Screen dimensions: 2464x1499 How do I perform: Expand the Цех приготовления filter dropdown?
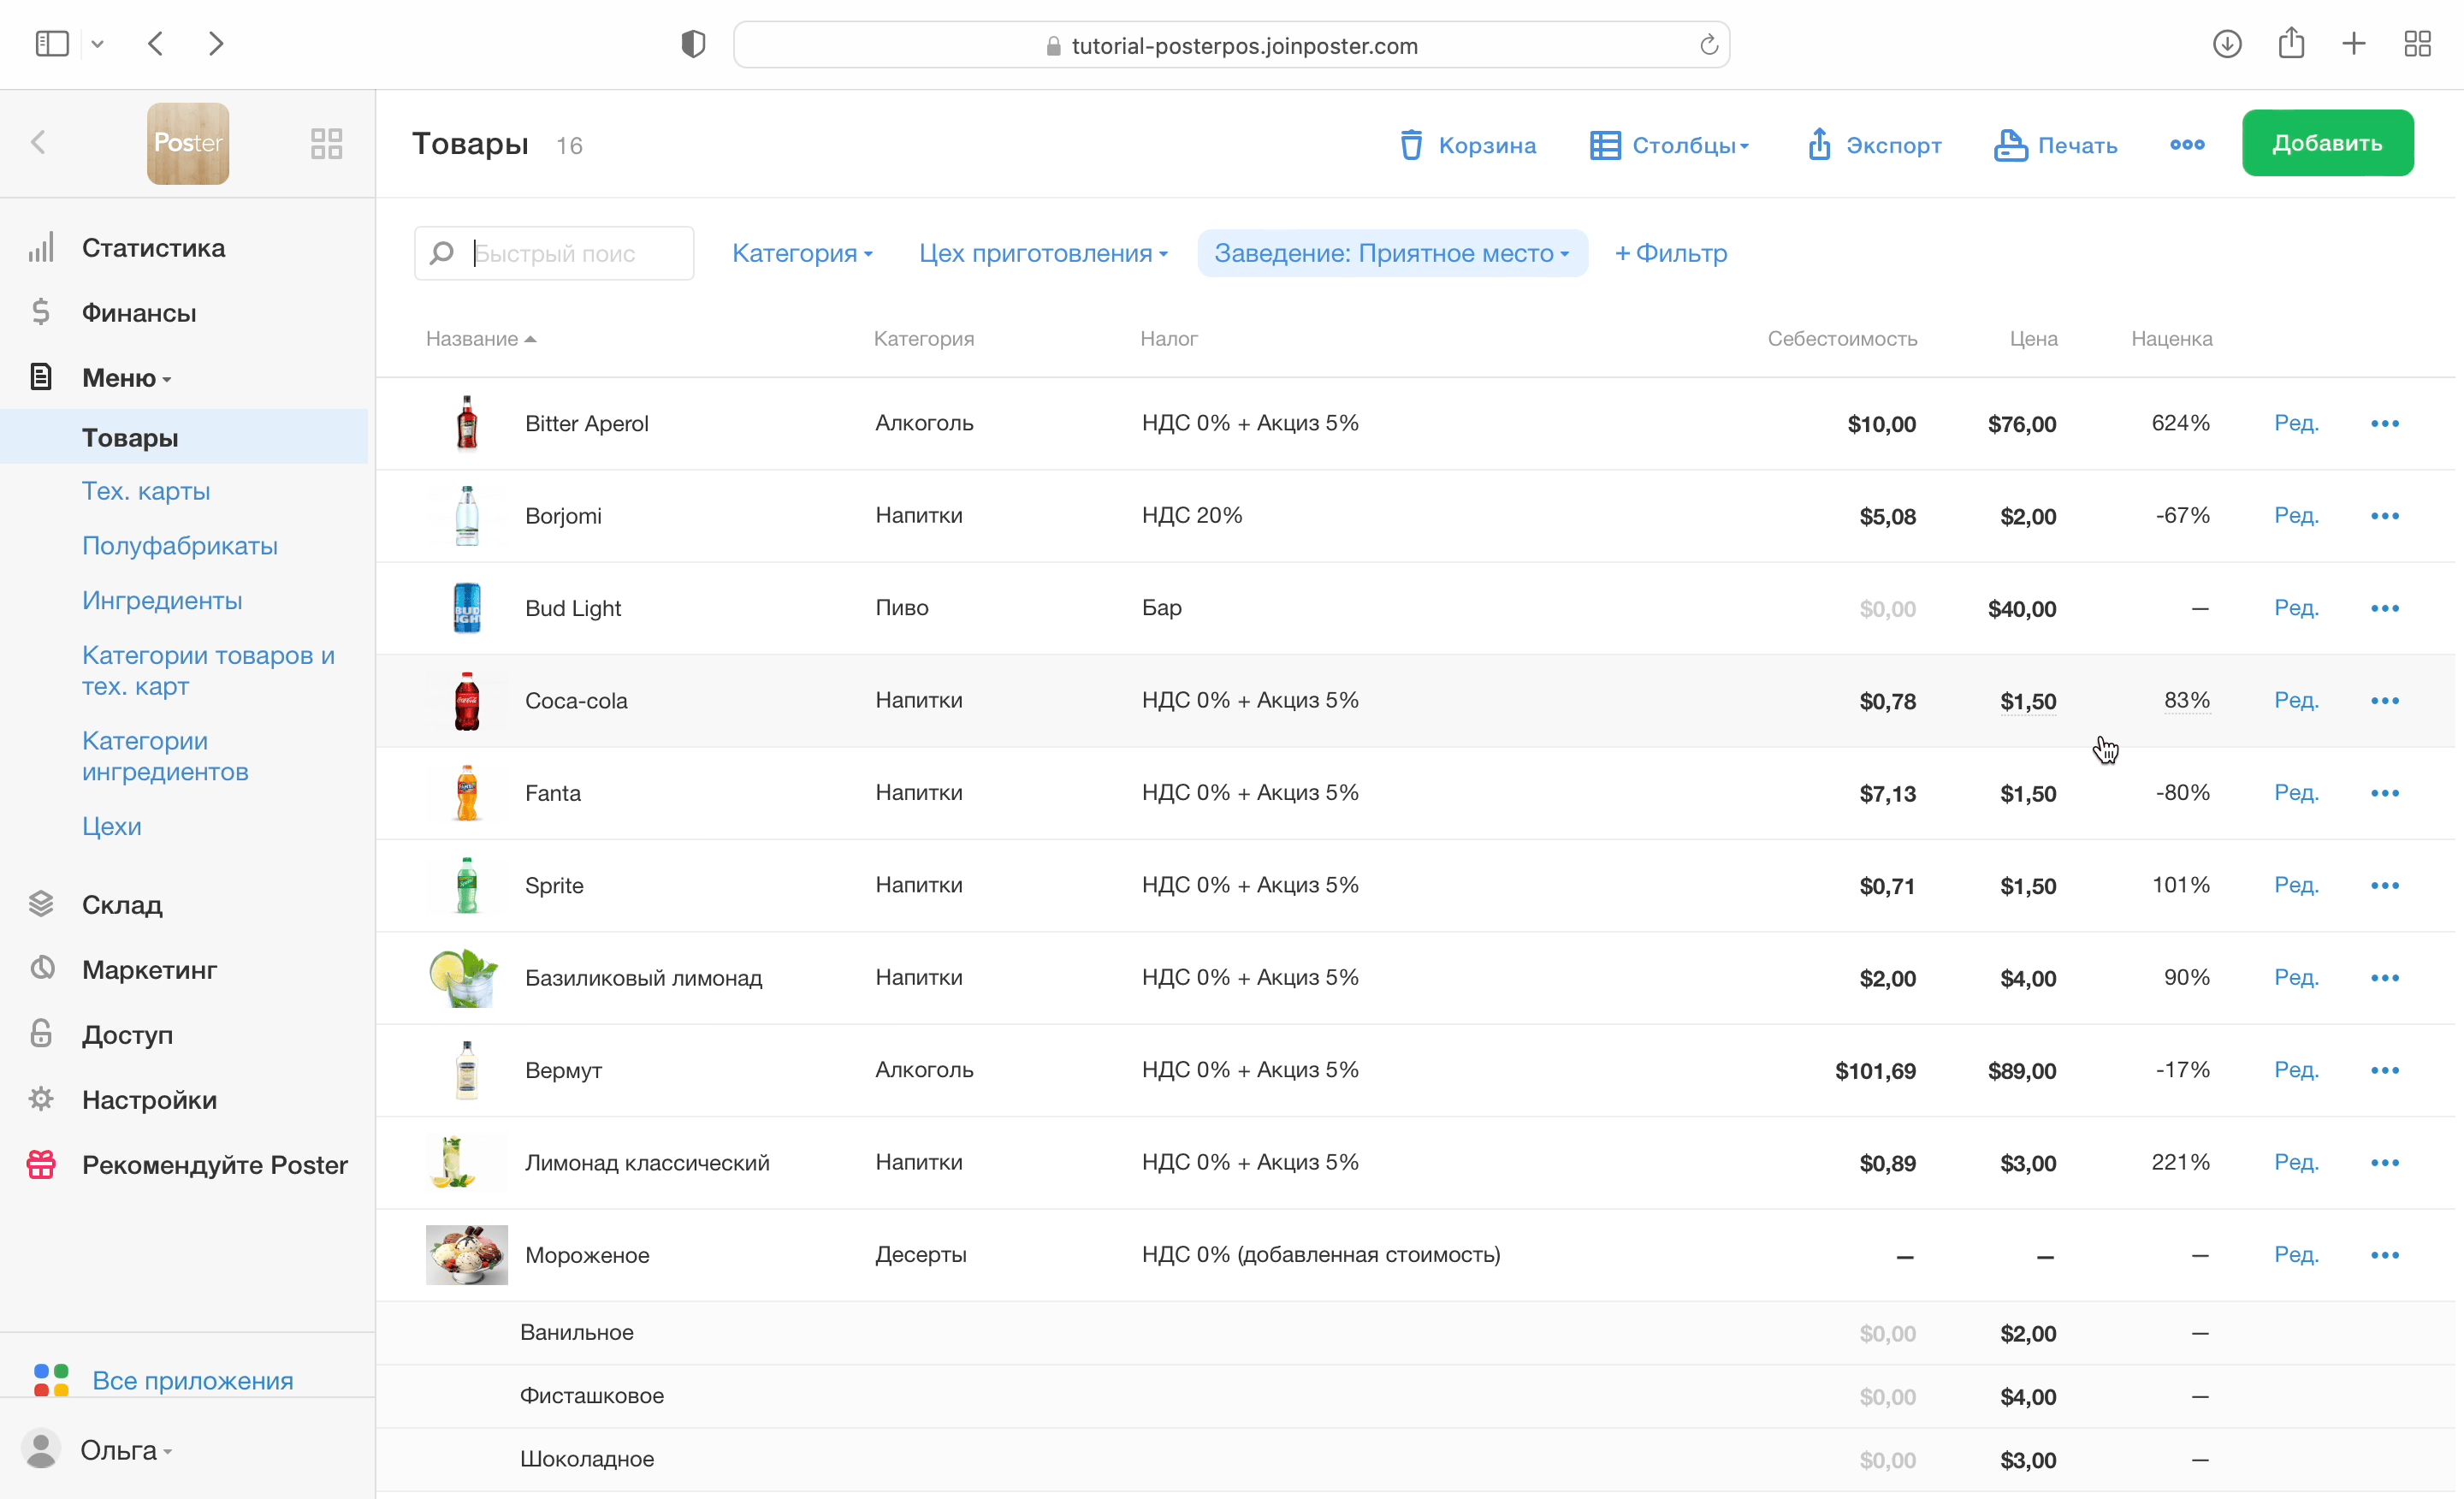1043,254
